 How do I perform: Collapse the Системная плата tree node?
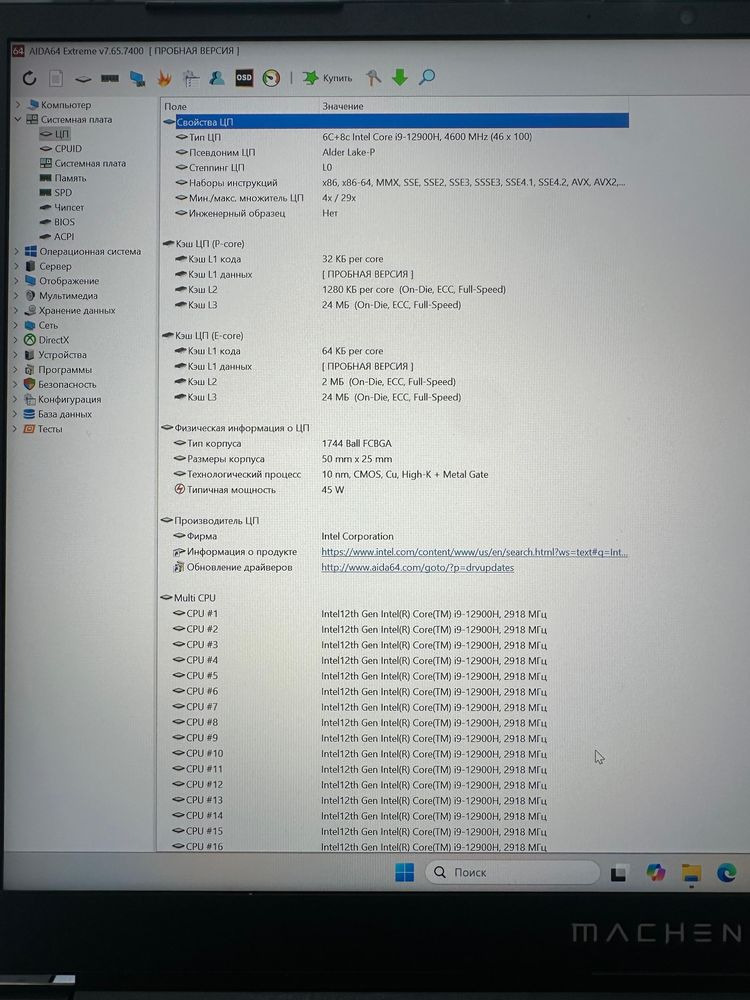point(18,119)
